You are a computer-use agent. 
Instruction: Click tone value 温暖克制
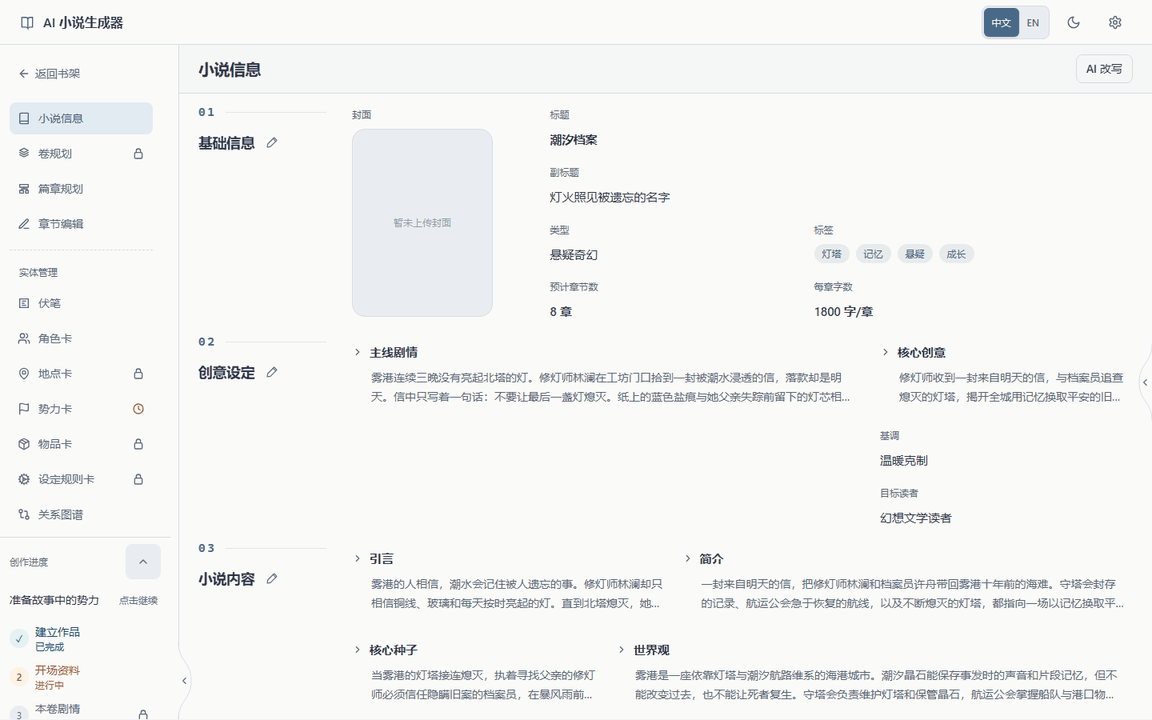pyautogui.click(x=904, y=461)
